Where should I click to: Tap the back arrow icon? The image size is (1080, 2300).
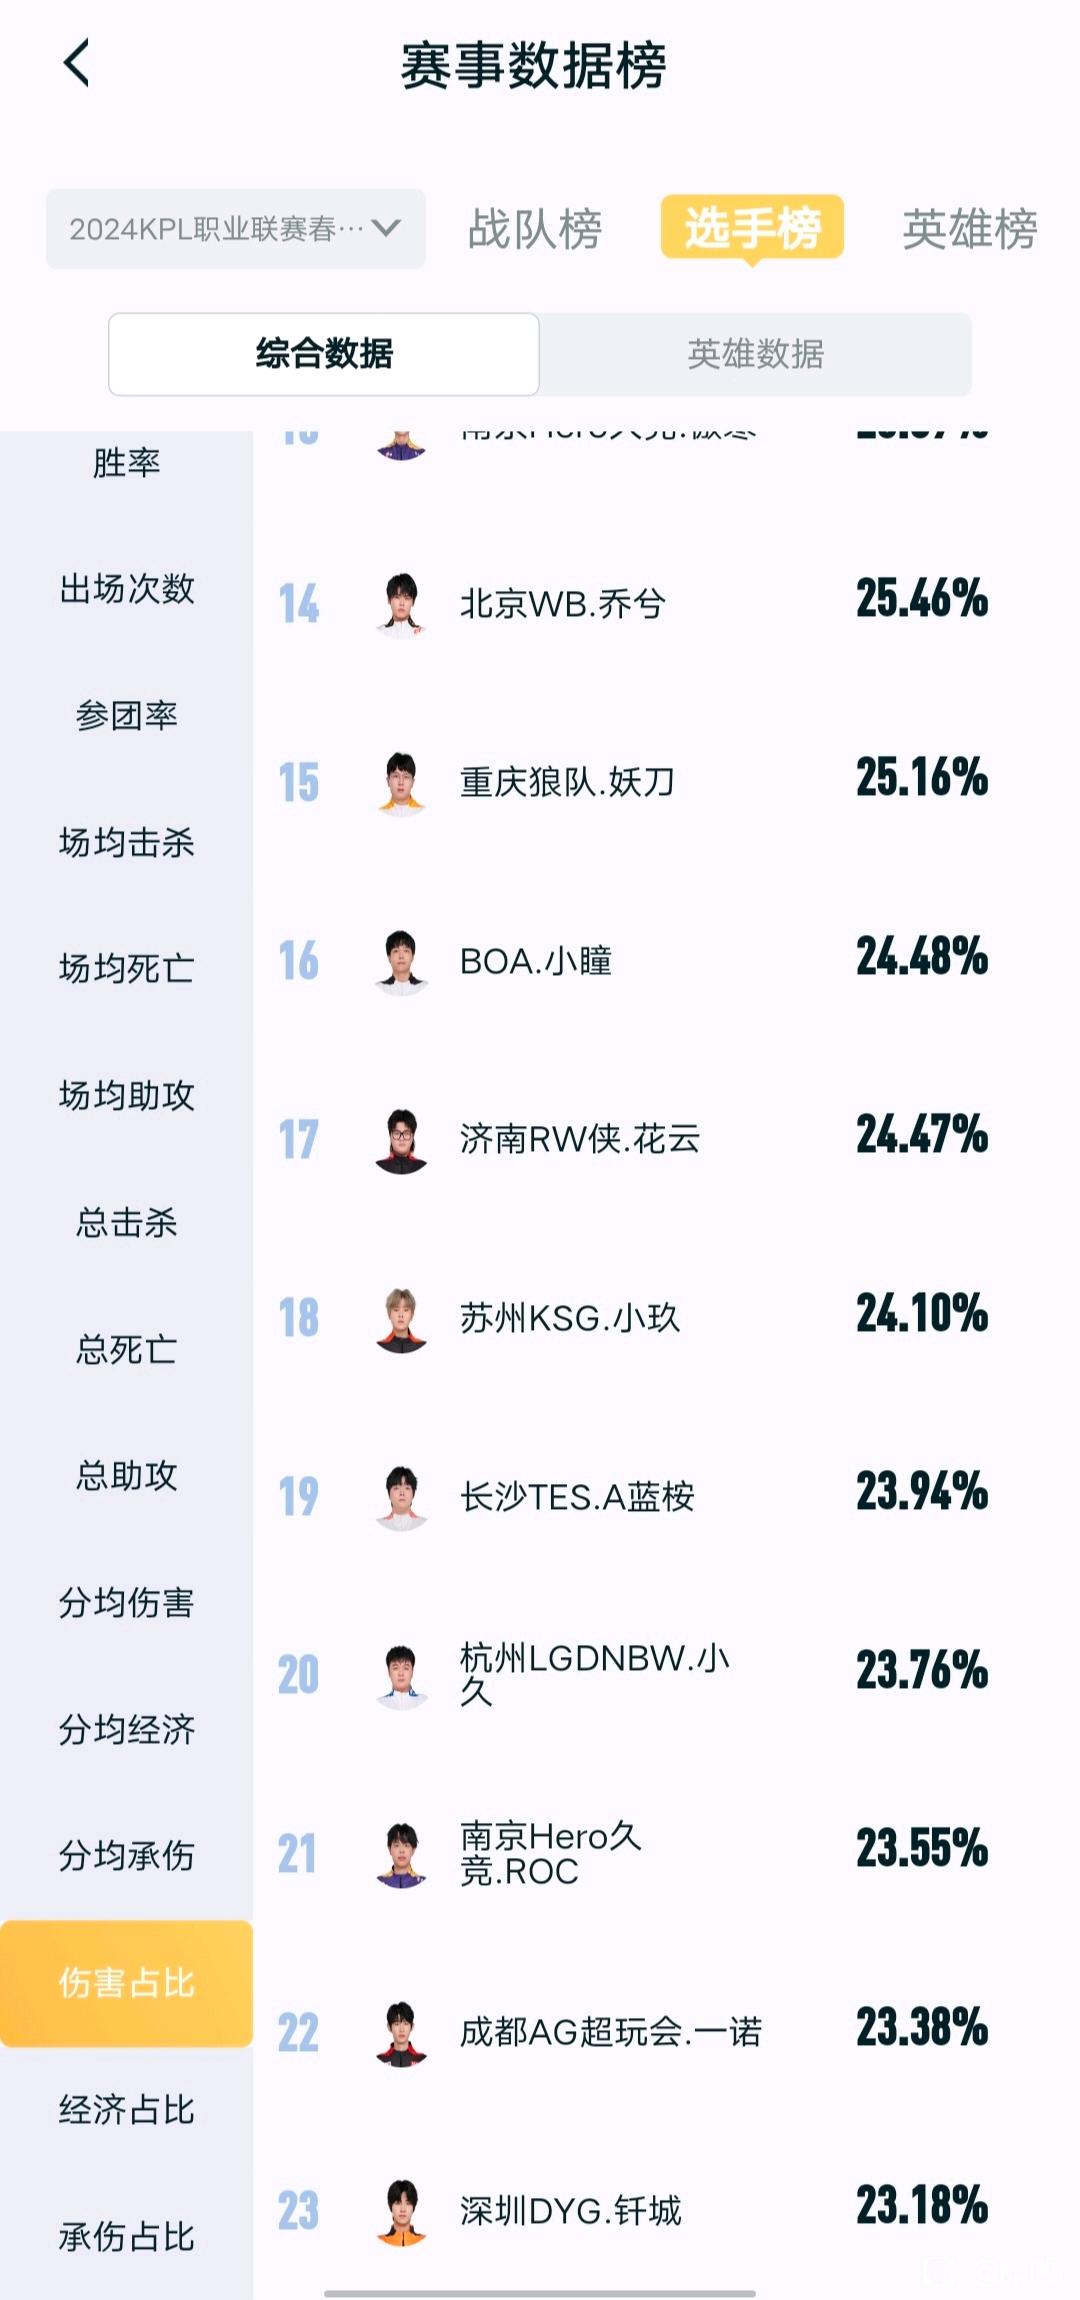77,63
